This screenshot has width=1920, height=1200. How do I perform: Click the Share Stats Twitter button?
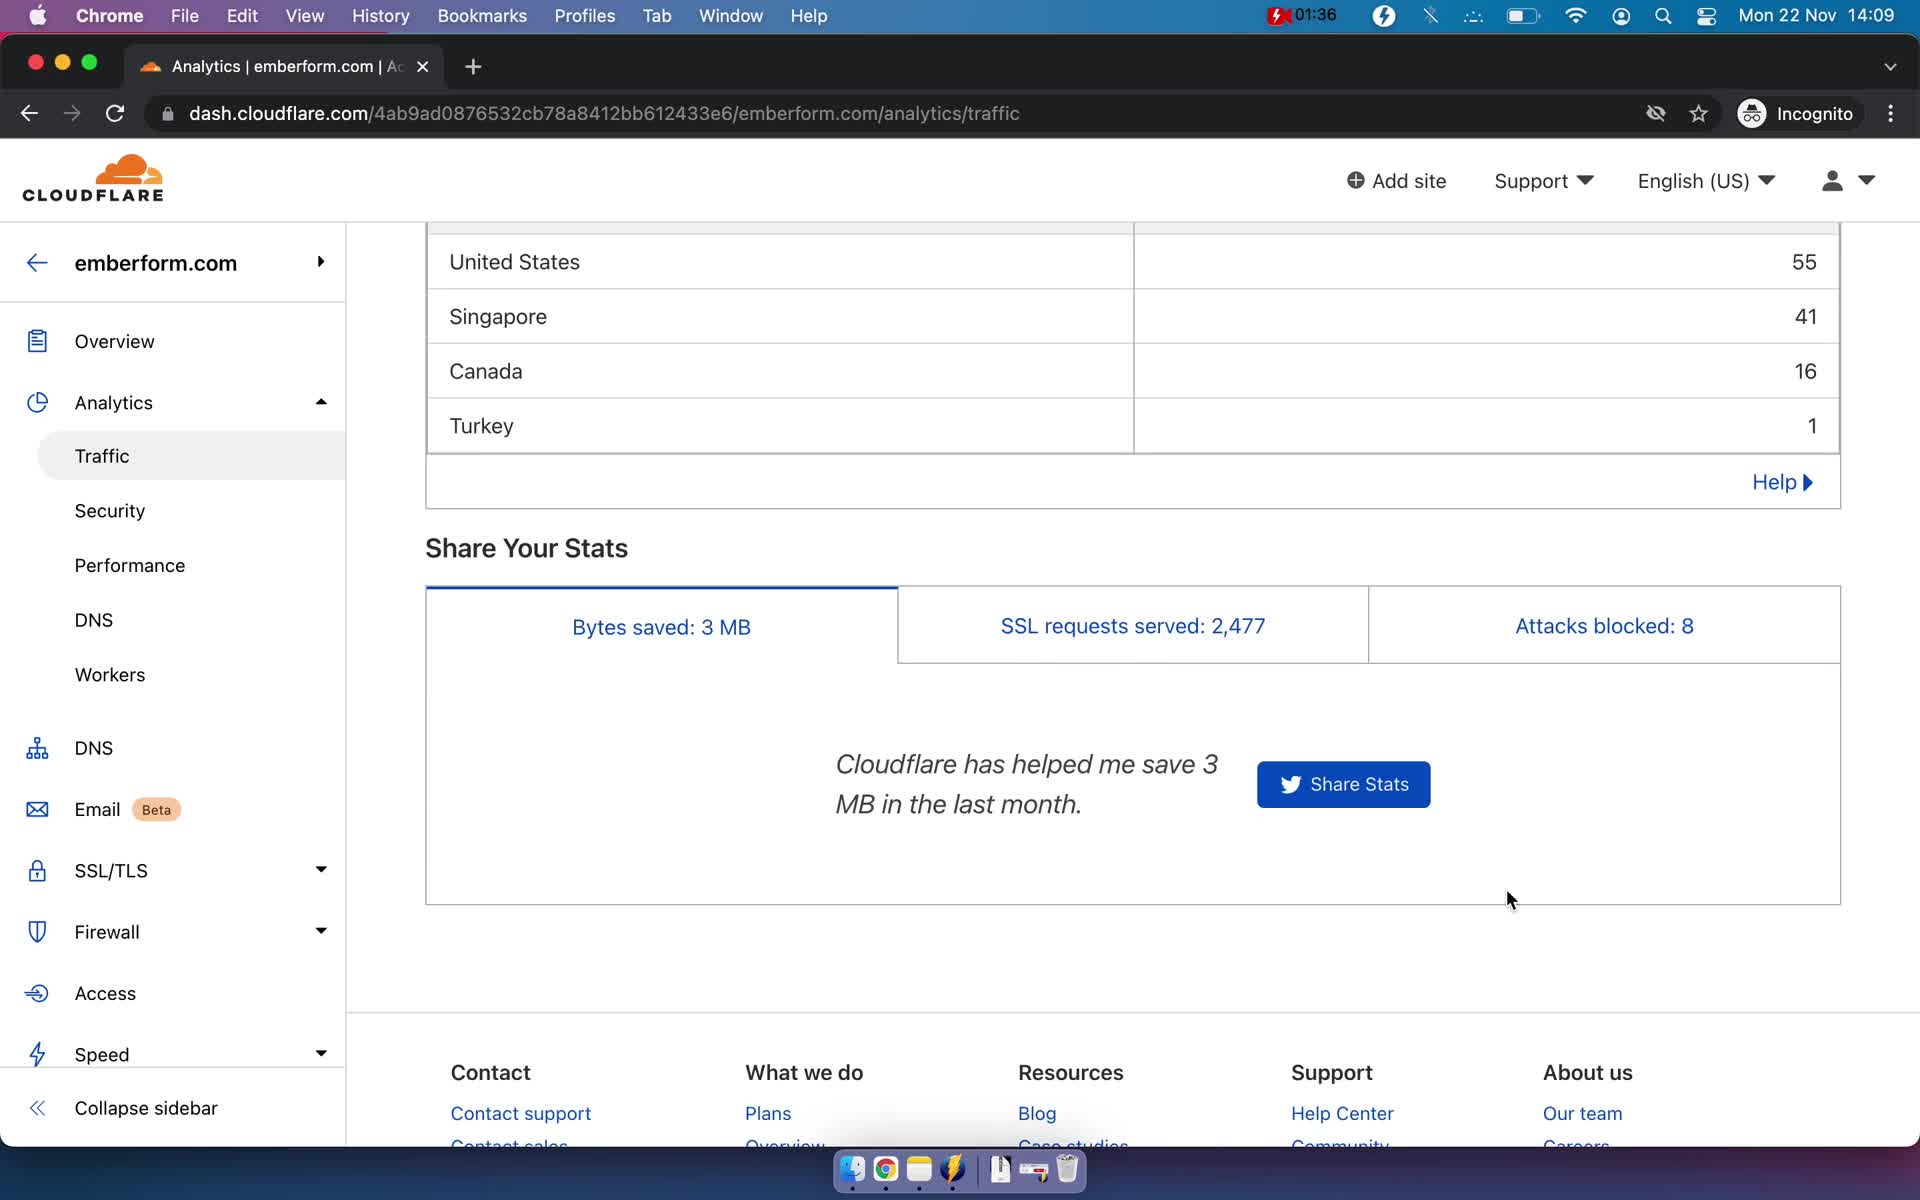click(x=1344, y=784)
